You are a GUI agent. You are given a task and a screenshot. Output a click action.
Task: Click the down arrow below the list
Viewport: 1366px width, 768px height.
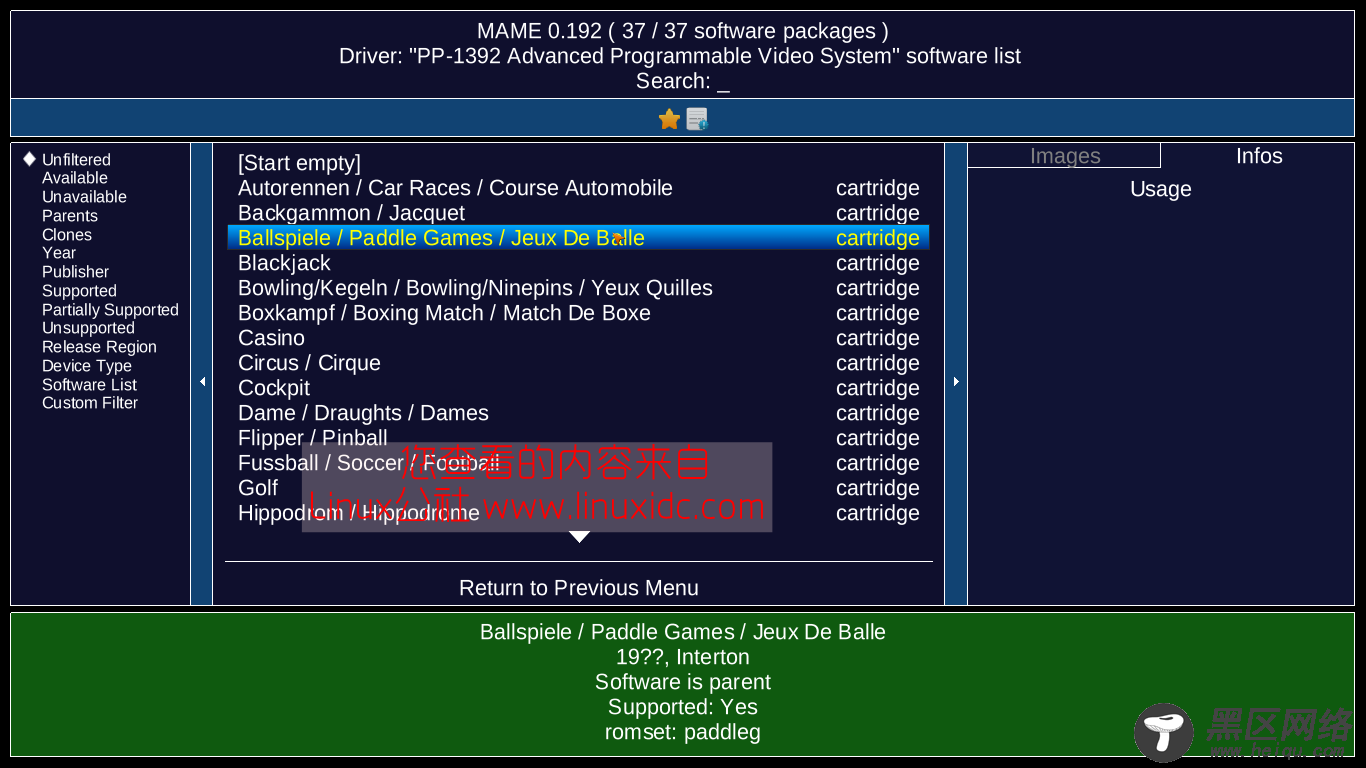[579, 537]
